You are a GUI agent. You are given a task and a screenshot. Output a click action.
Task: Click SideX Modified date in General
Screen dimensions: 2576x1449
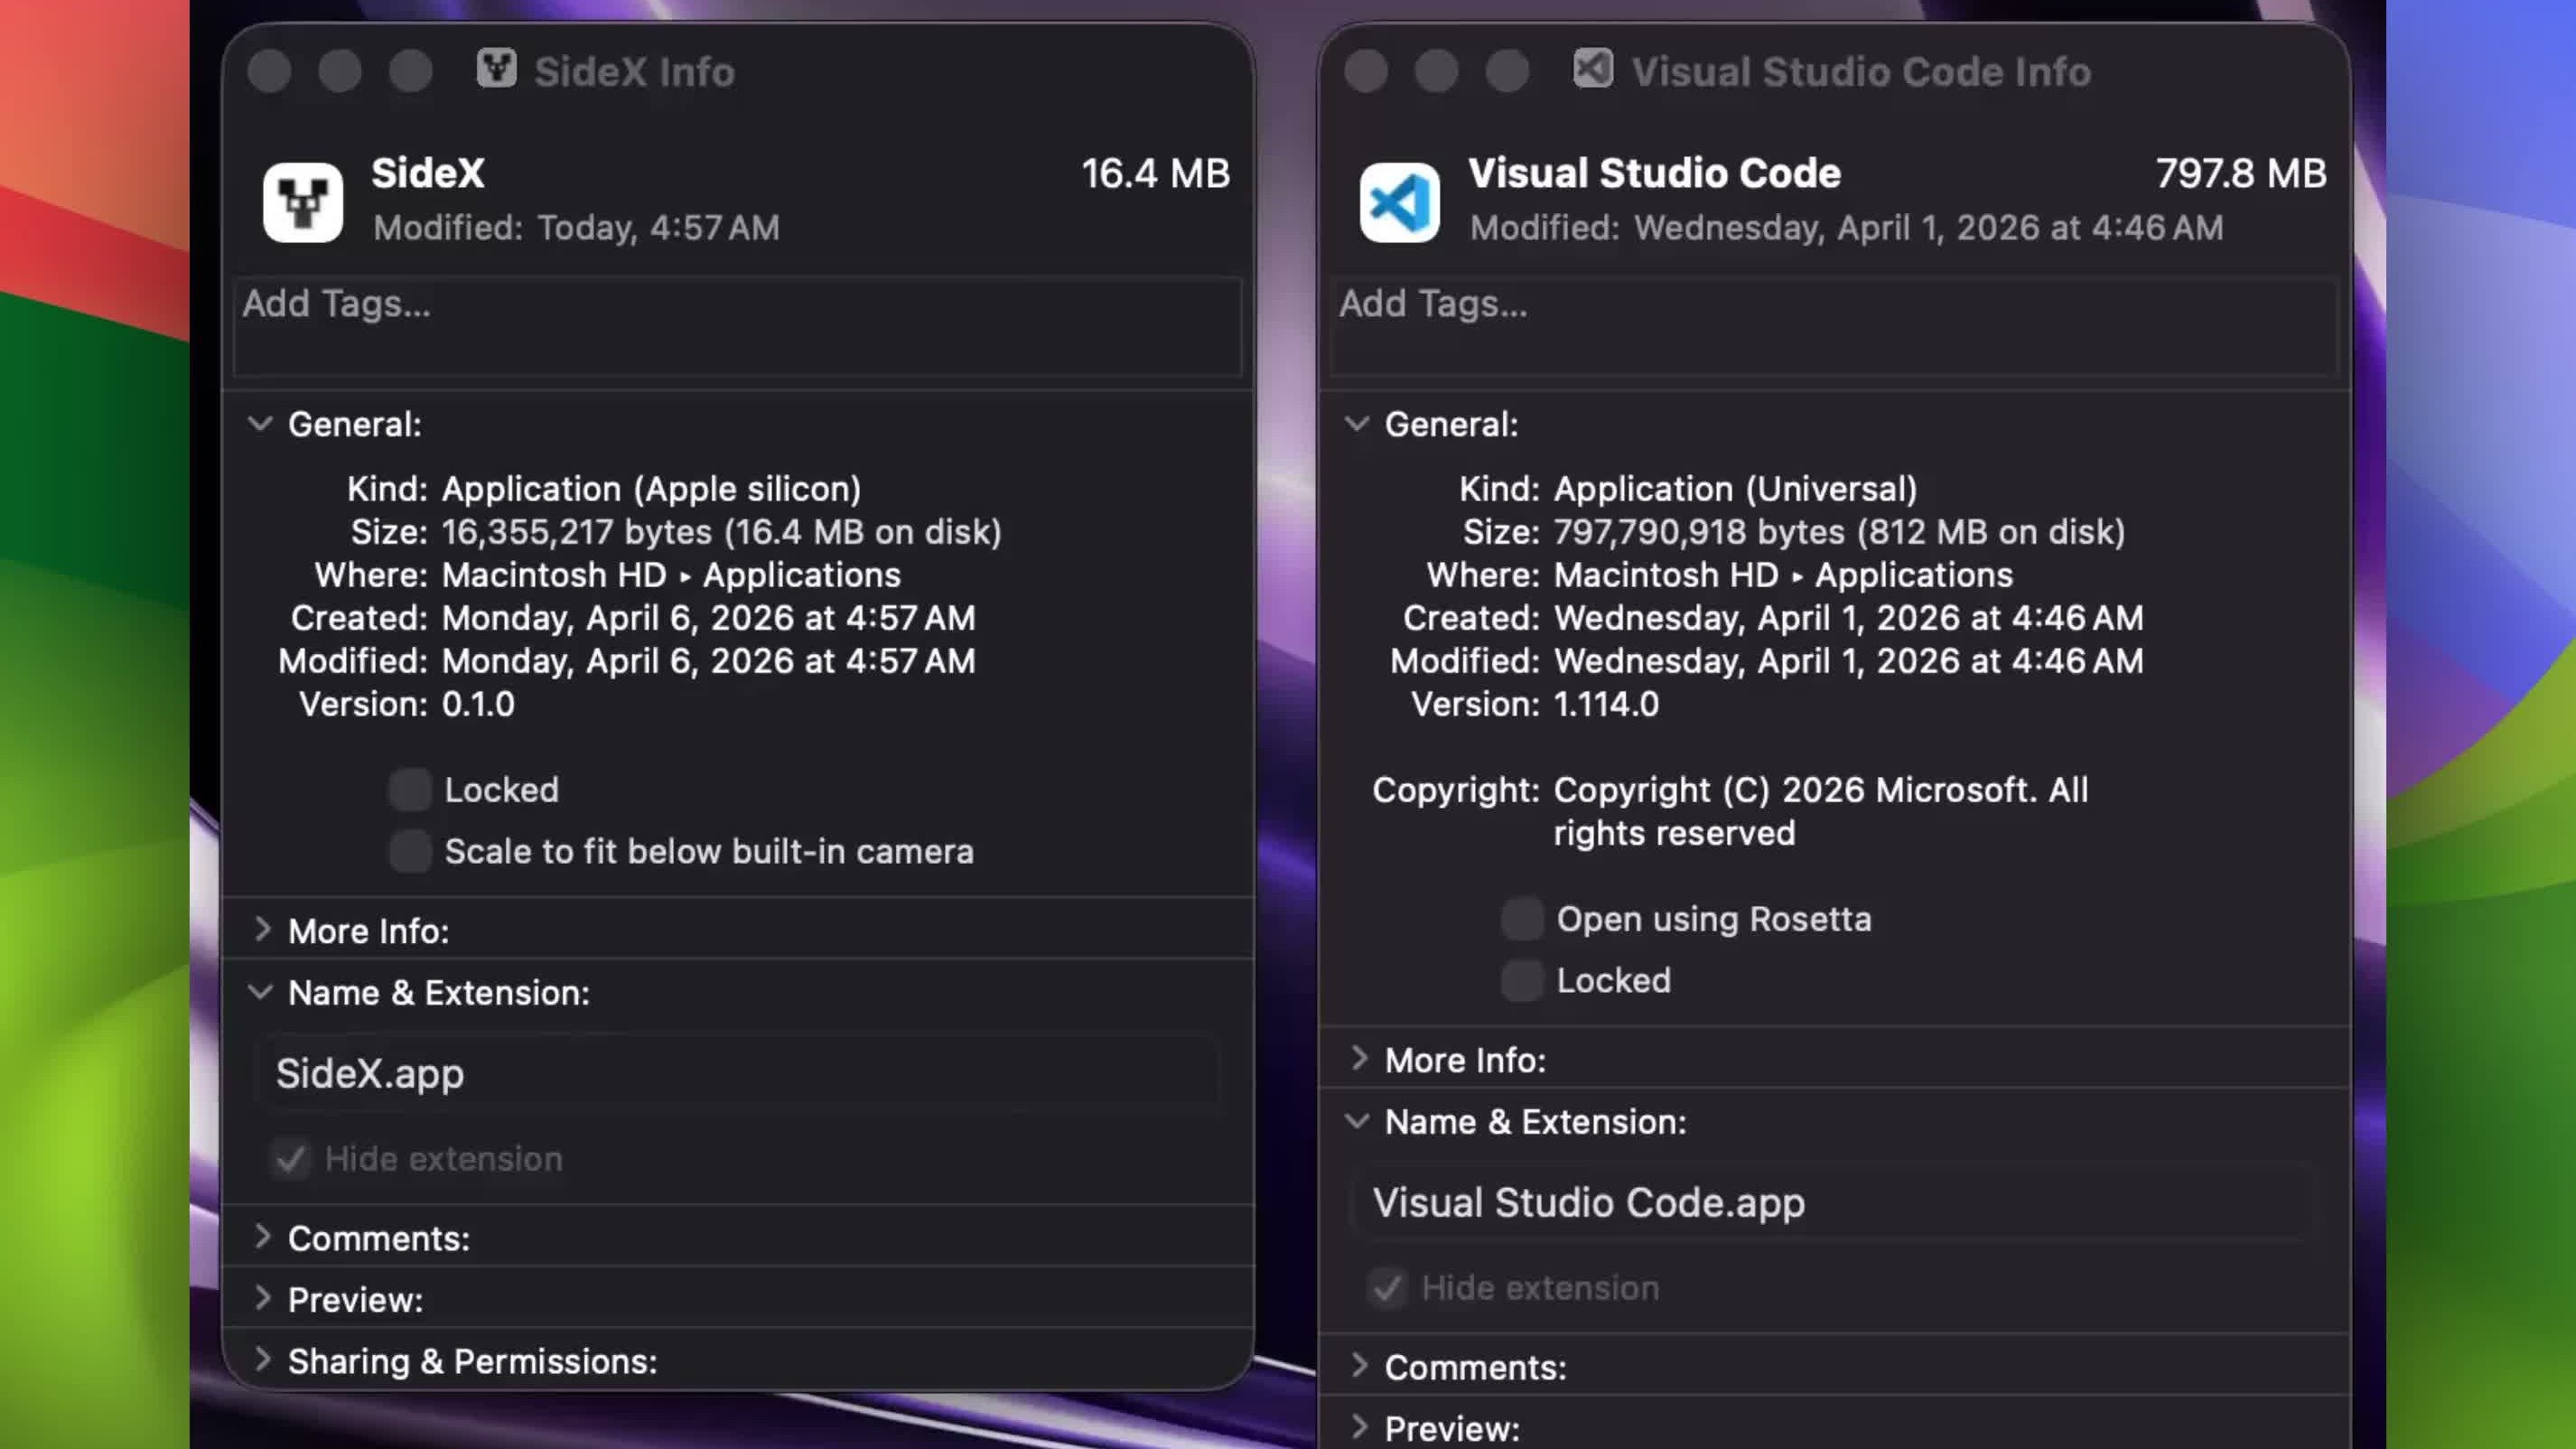[x=708, y=661]
